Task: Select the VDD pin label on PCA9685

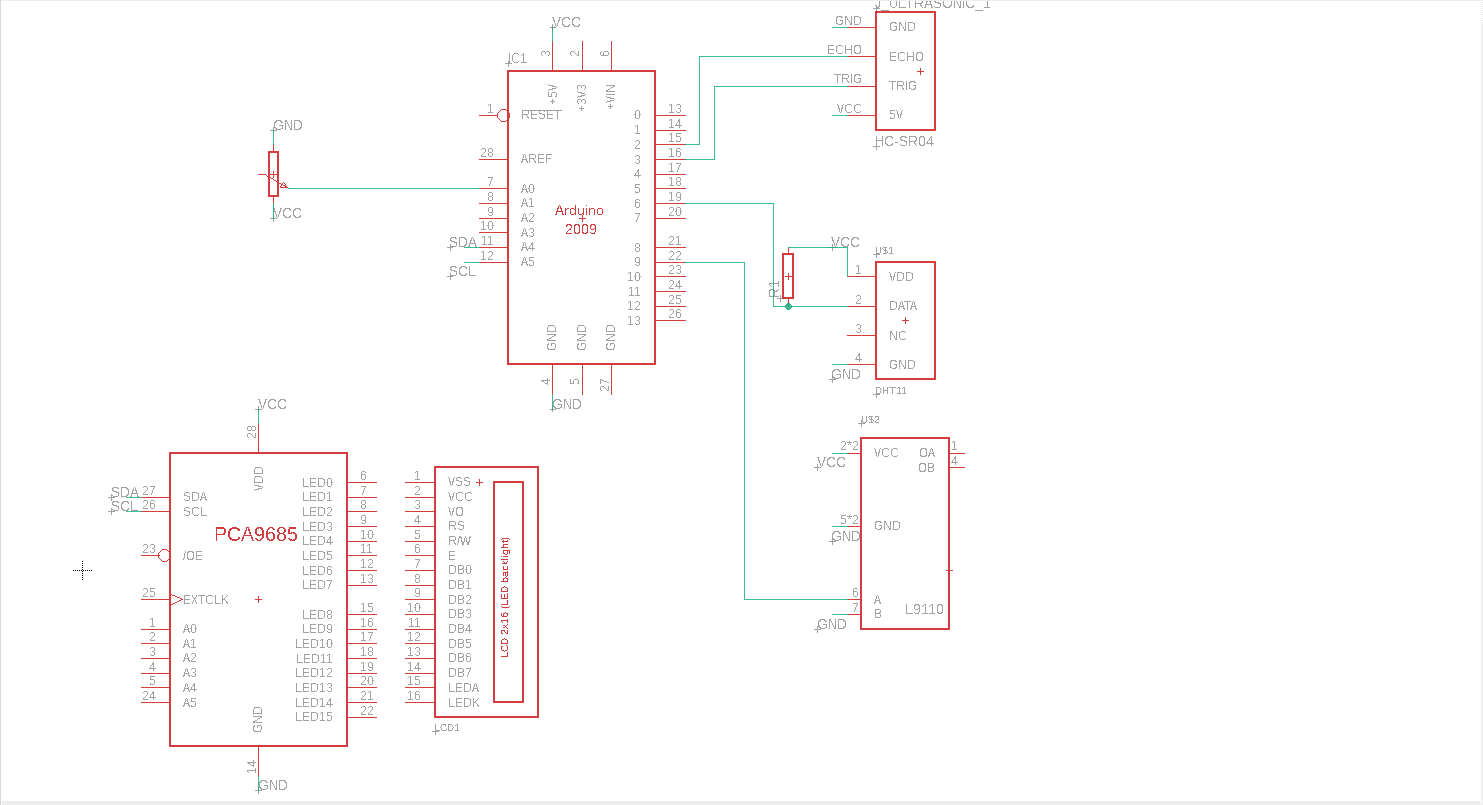Action: point(258,478)
